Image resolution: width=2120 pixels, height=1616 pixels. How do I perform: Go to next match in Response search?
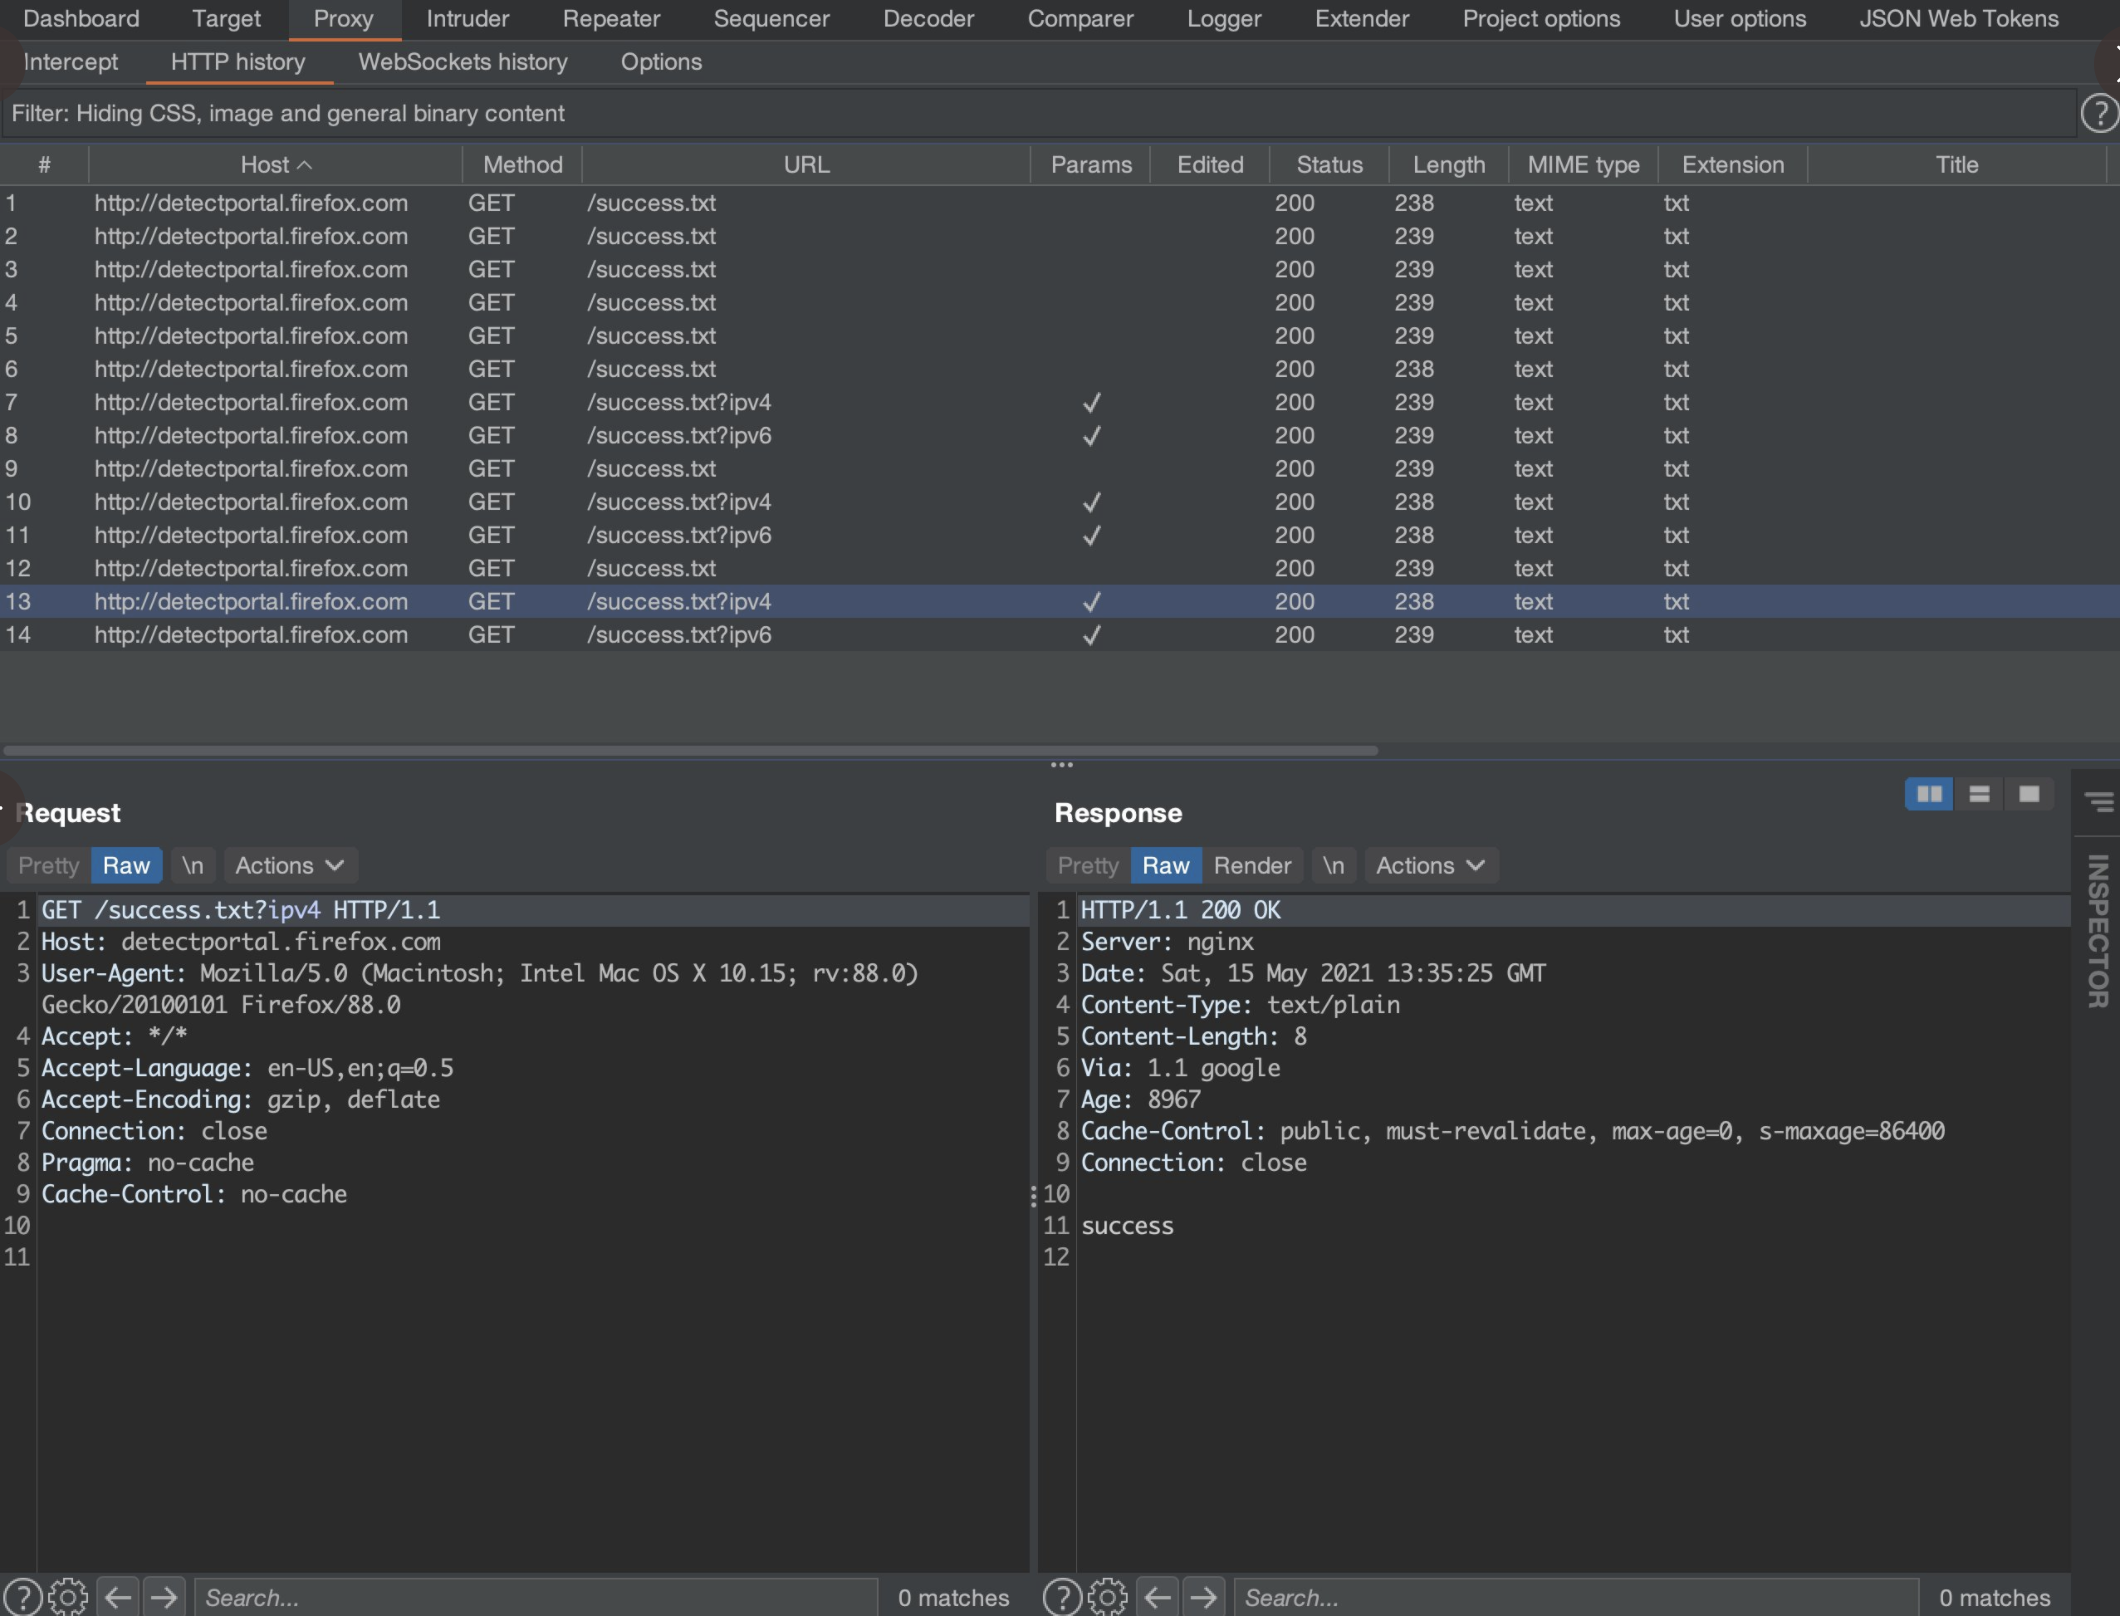point(1203,1597)
